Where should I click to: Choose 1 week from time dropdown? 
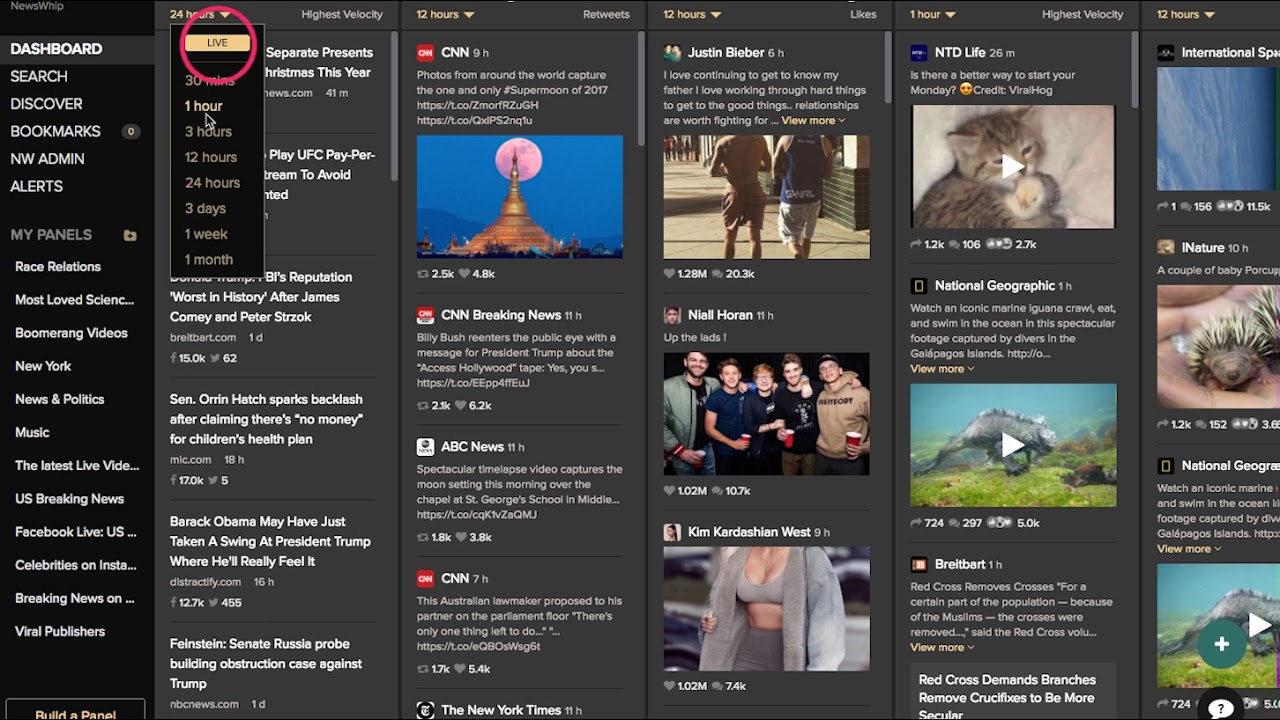[x=206, y=234]
